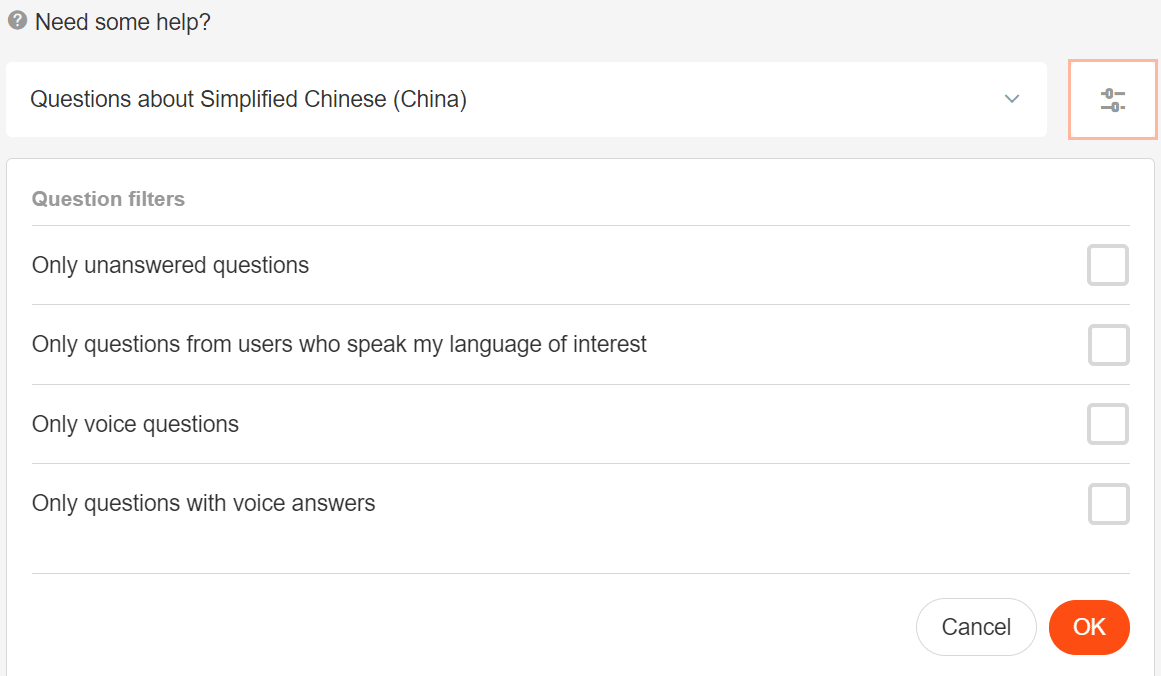Click the question mark help icon
Screen dimensions: 1161x676
point(16,21)
